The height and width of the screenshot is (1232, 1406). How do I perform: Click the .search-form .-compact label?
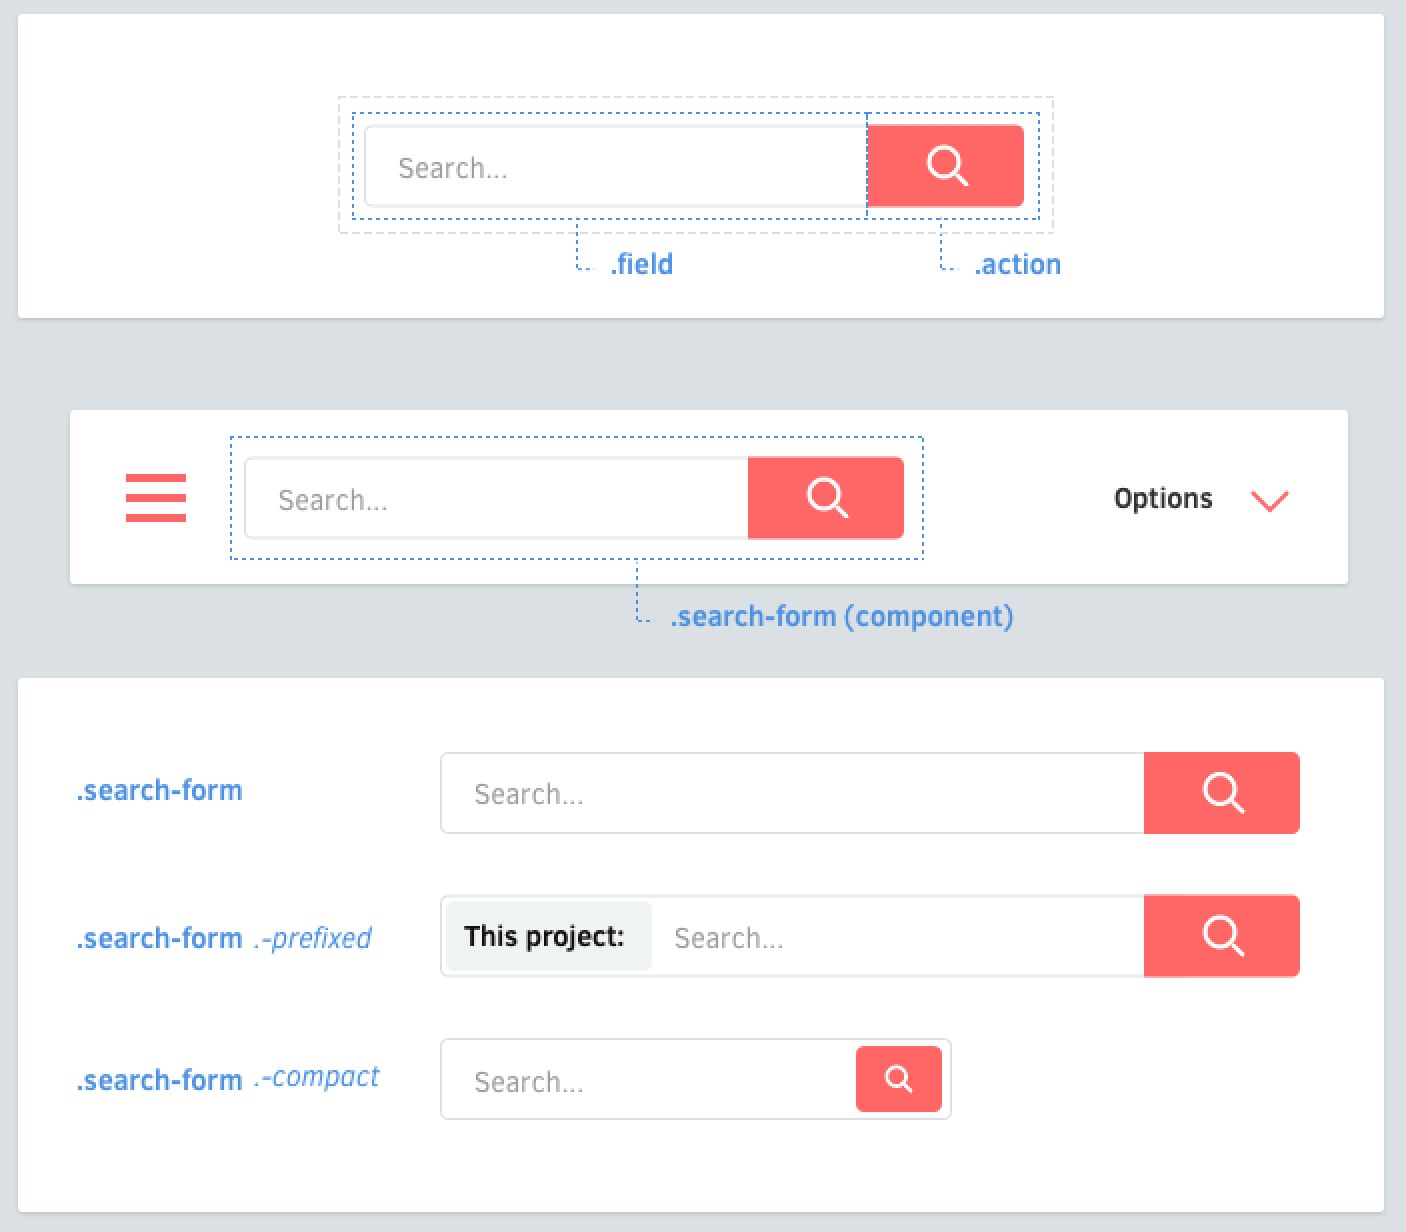point(228,1078)
